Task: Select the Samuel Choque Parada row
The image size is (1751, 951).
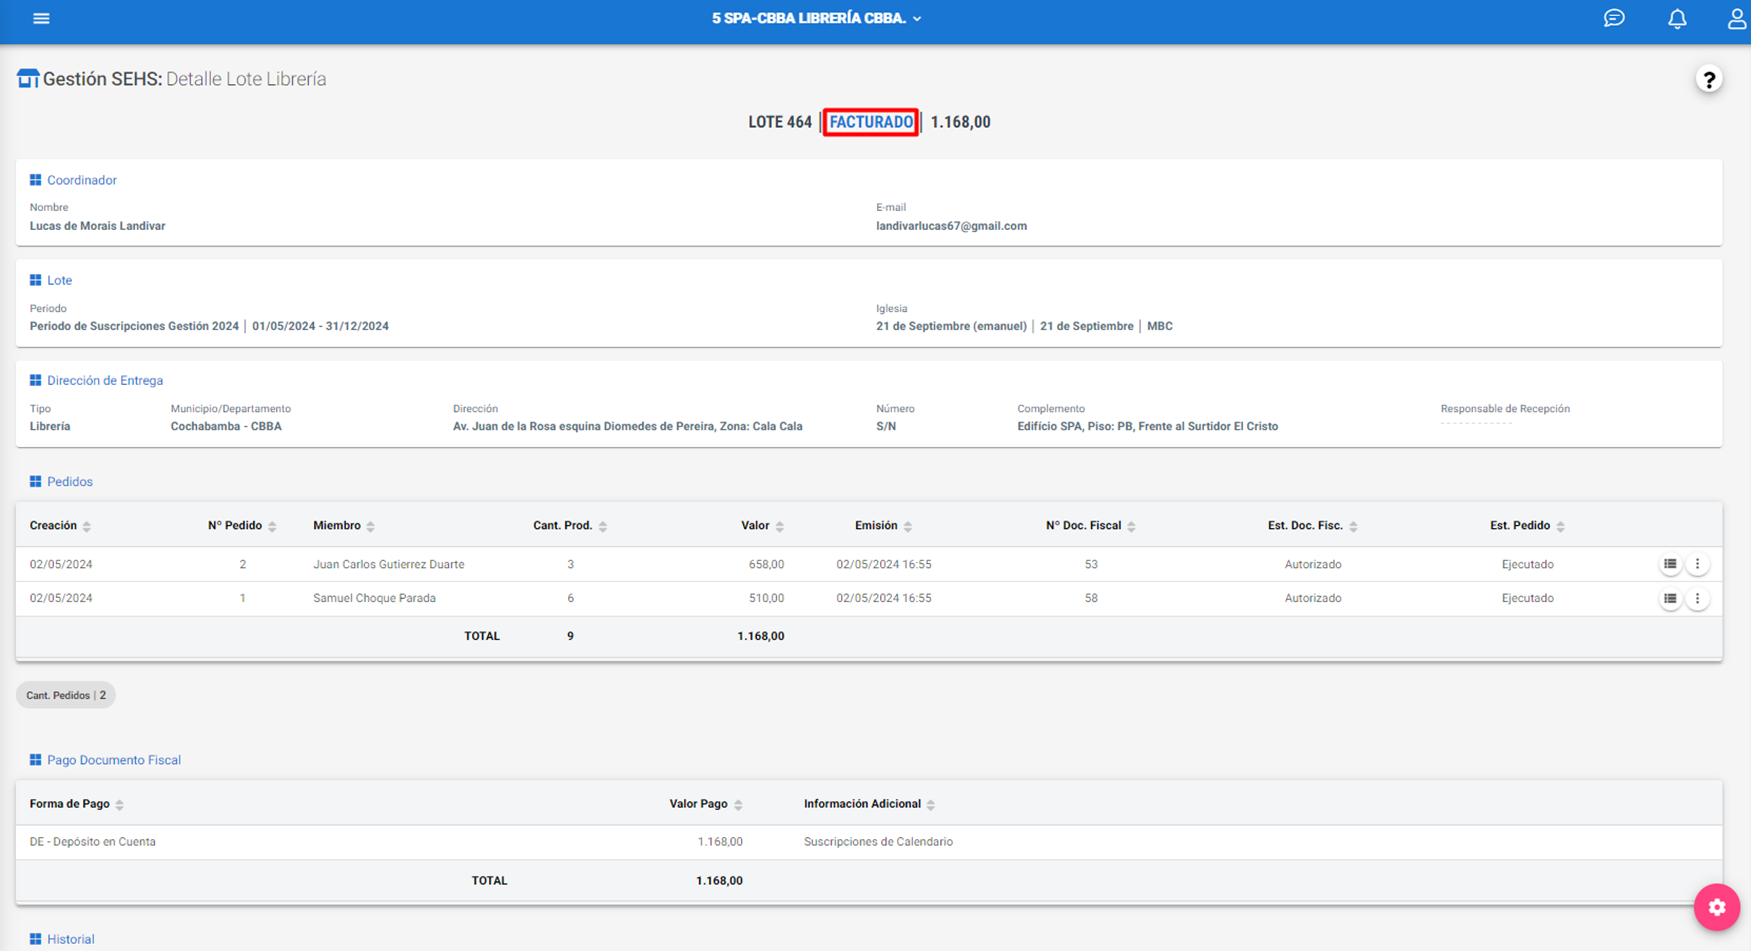Action: click(x=869, y=598)
